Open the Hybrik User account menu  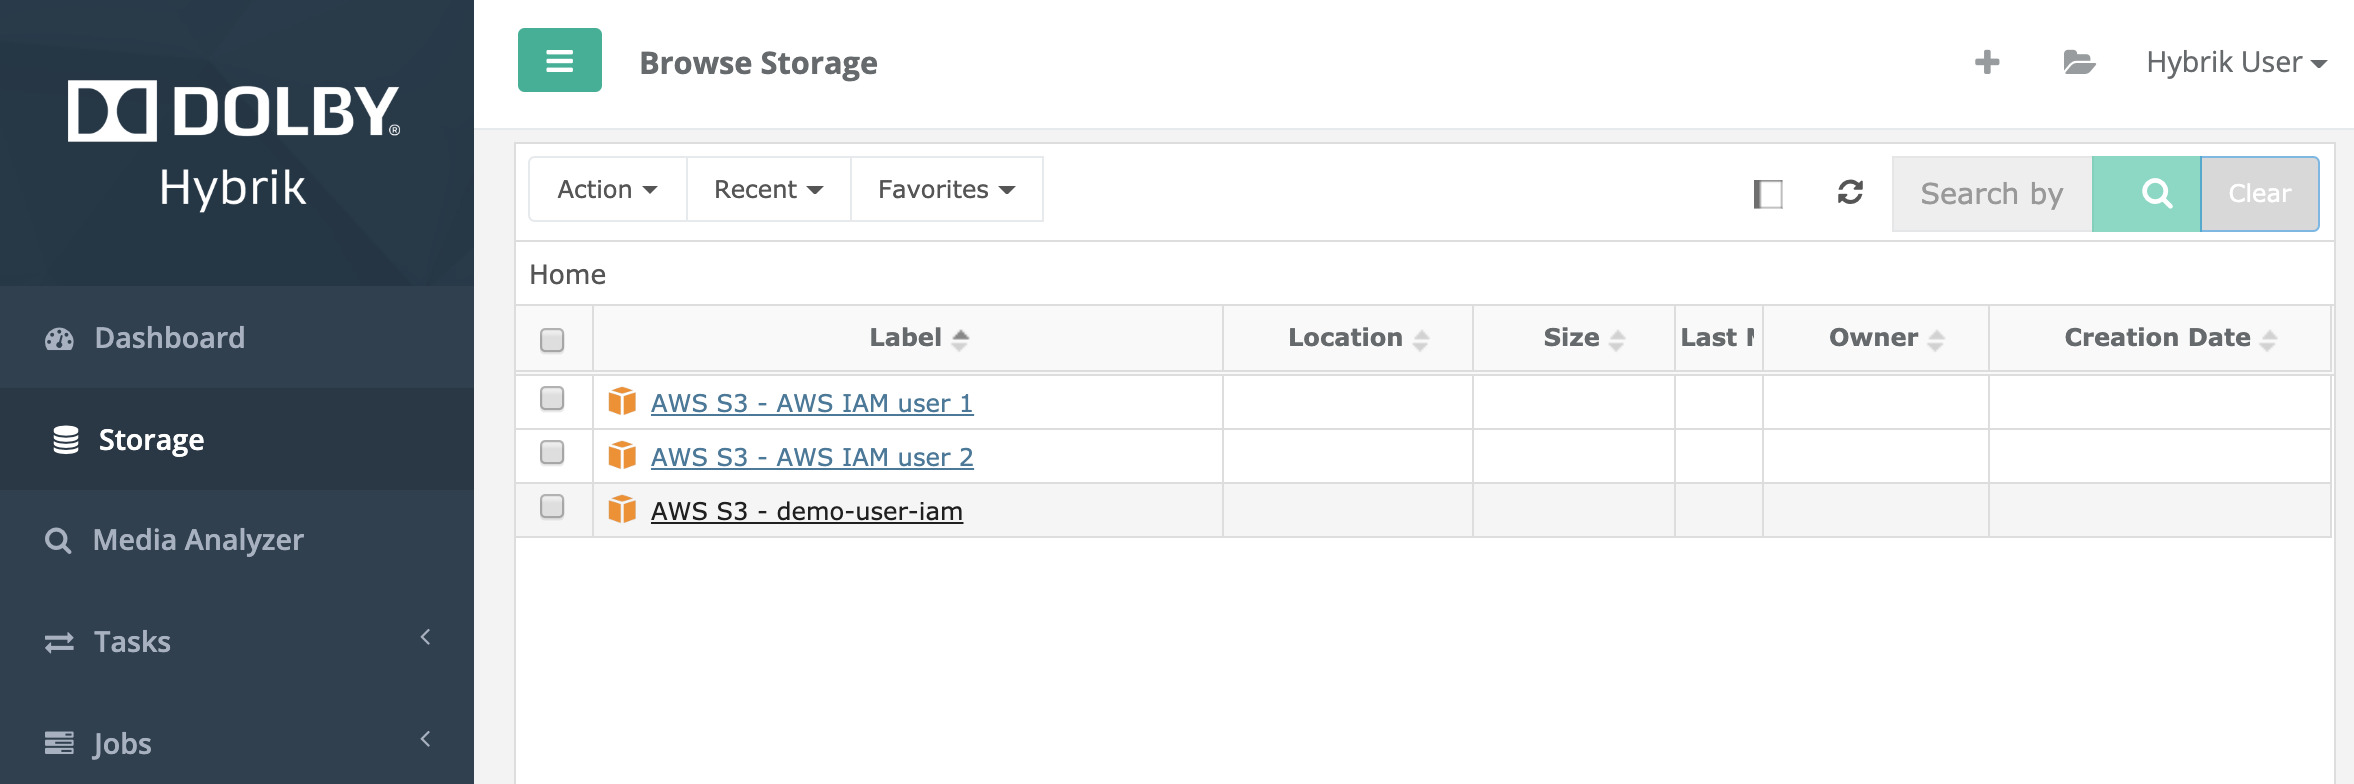(2236, 62)
